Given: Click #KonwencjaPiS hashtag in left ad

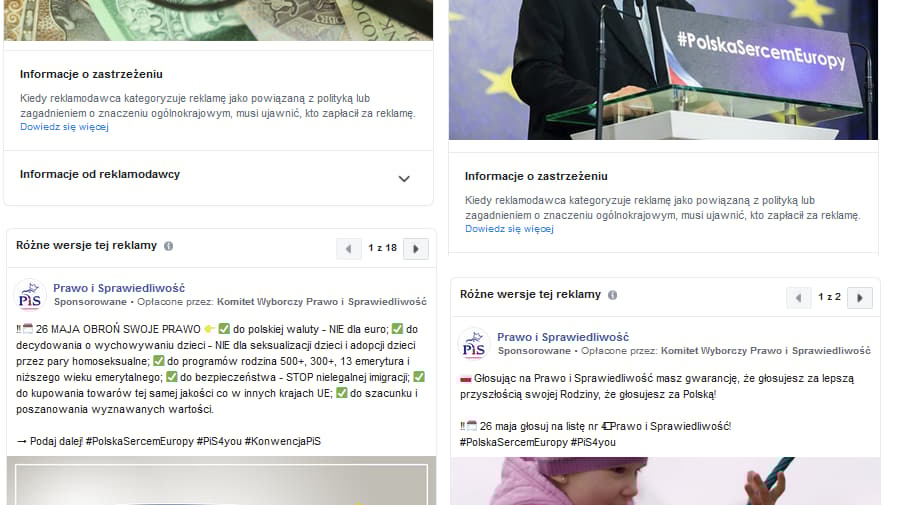Looking at the screenshot, I should tap(283, 442).
